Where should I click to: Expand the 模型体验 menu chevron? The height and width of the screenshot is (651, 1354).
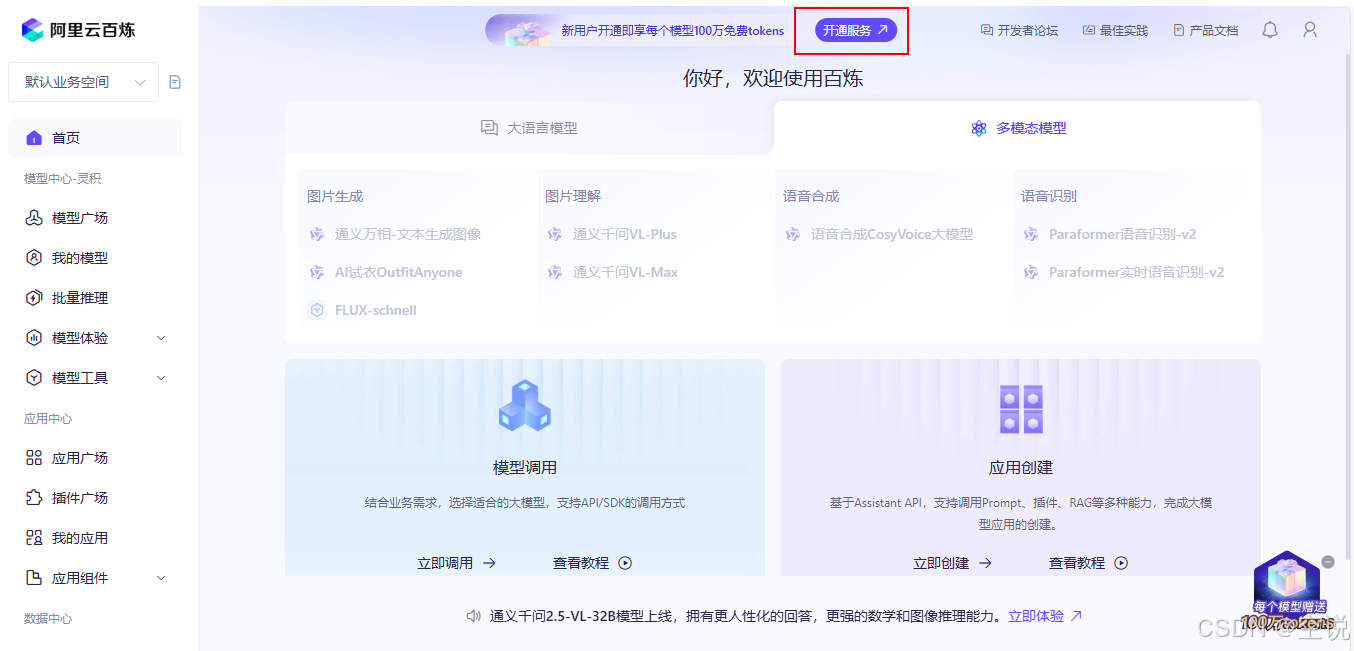(161, 338)
